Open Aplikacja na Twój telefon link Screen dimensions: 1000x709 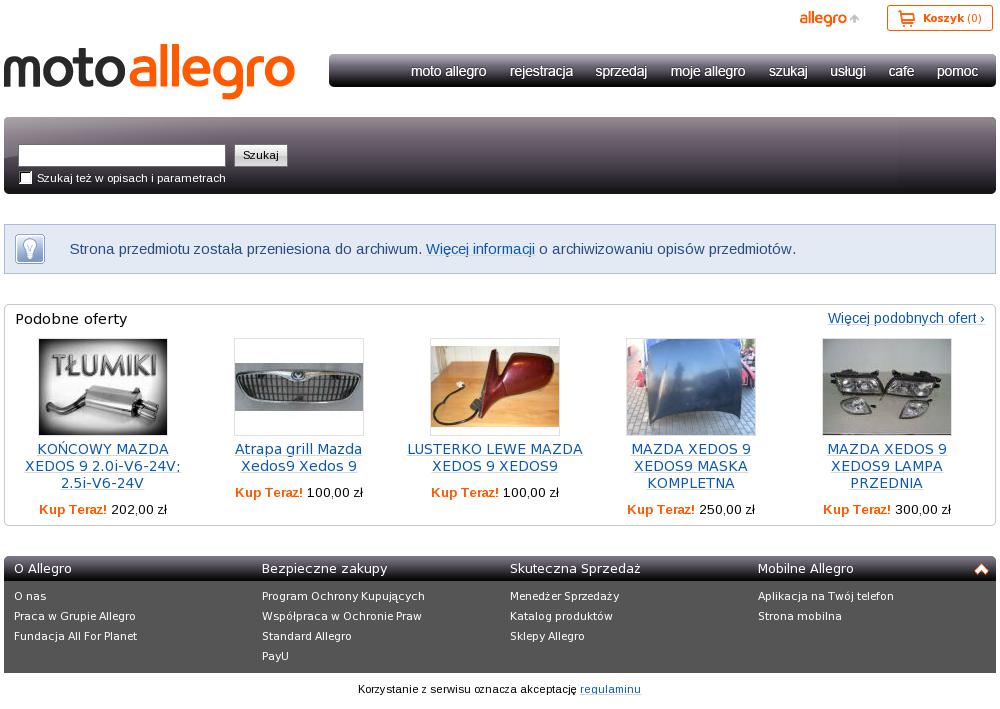825,596
